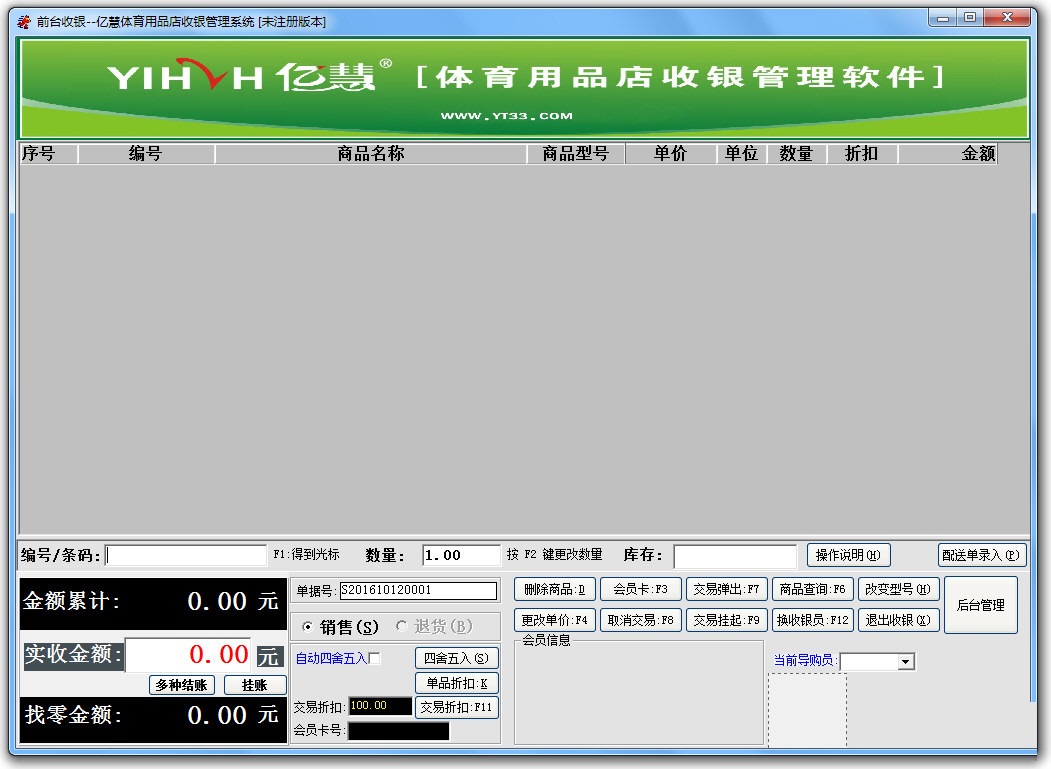The image size is (1051, 769).
Task: Suspend transaction using 交易挂起 F9
Action: 727,619
